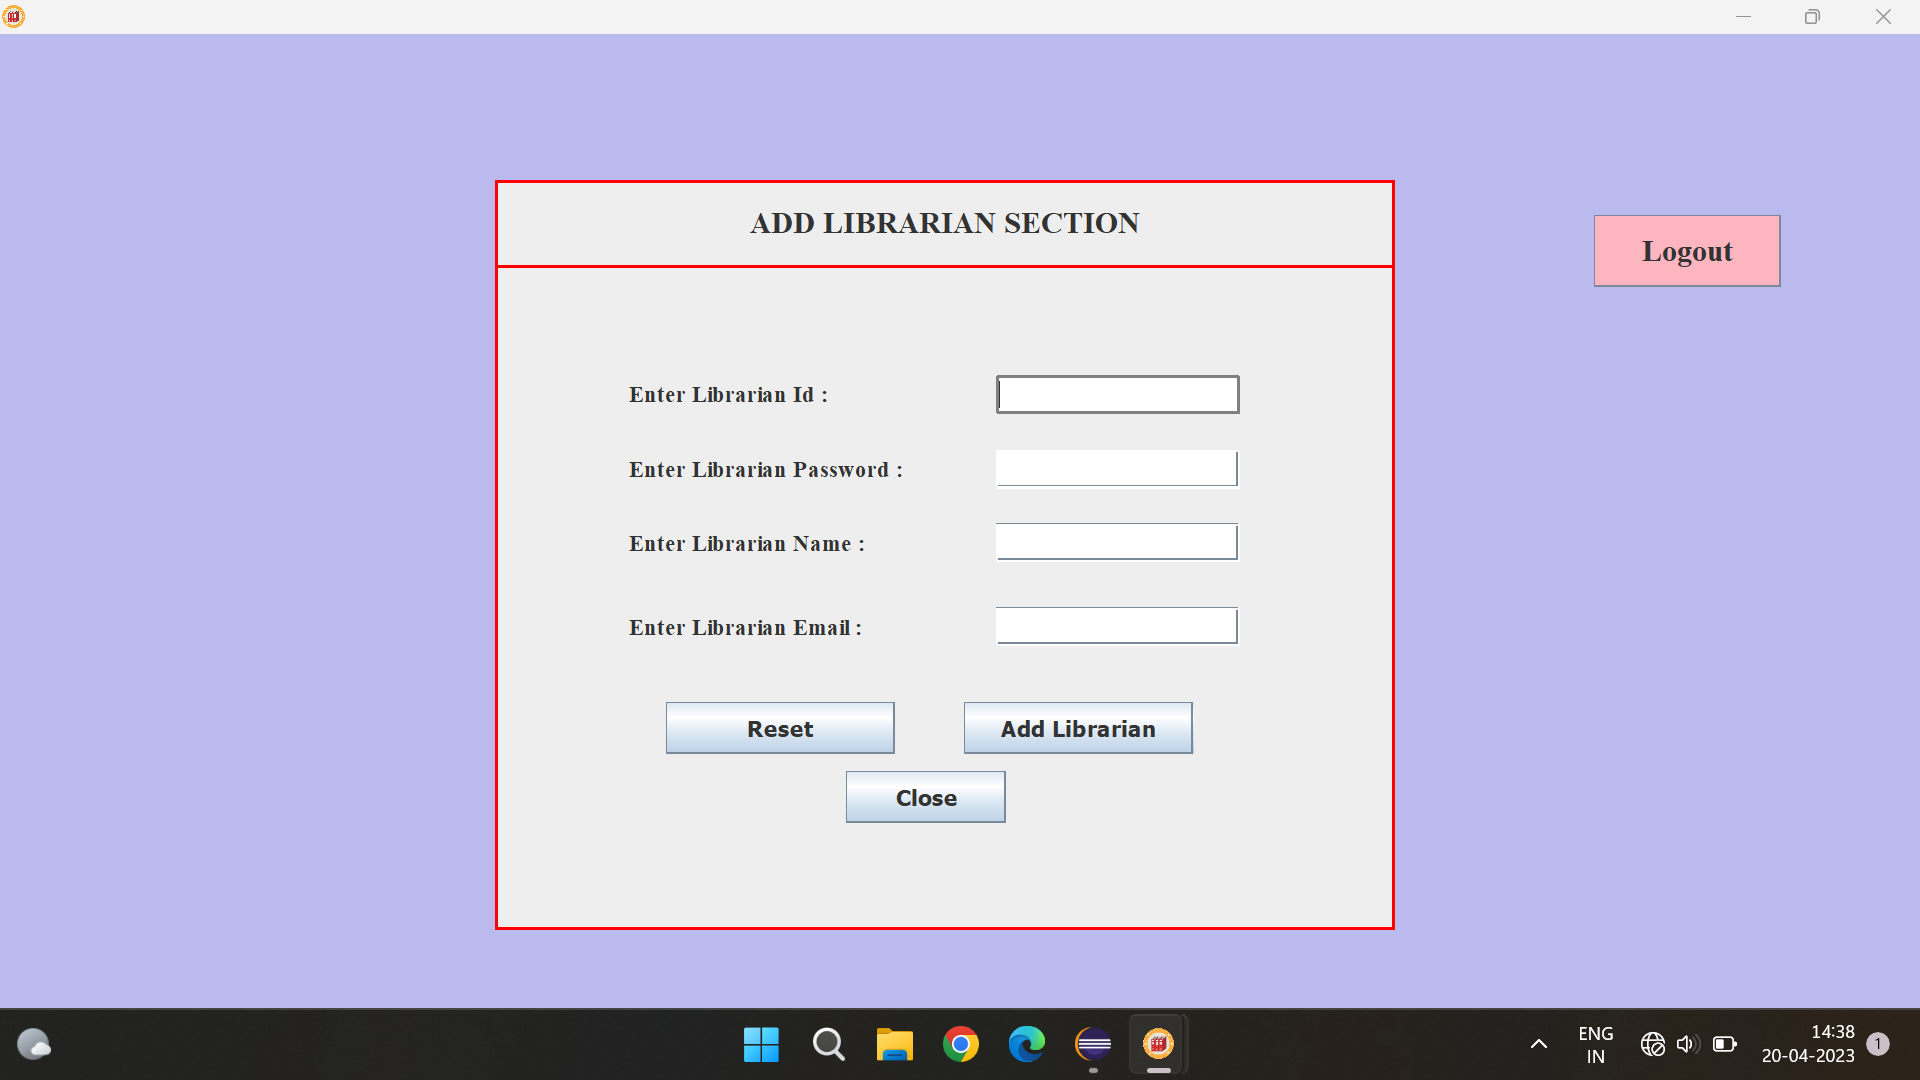The height and width of the screenshot is (1080, 1920).
Task: Open the Windows Start menu
Action: pos(761,1044)
